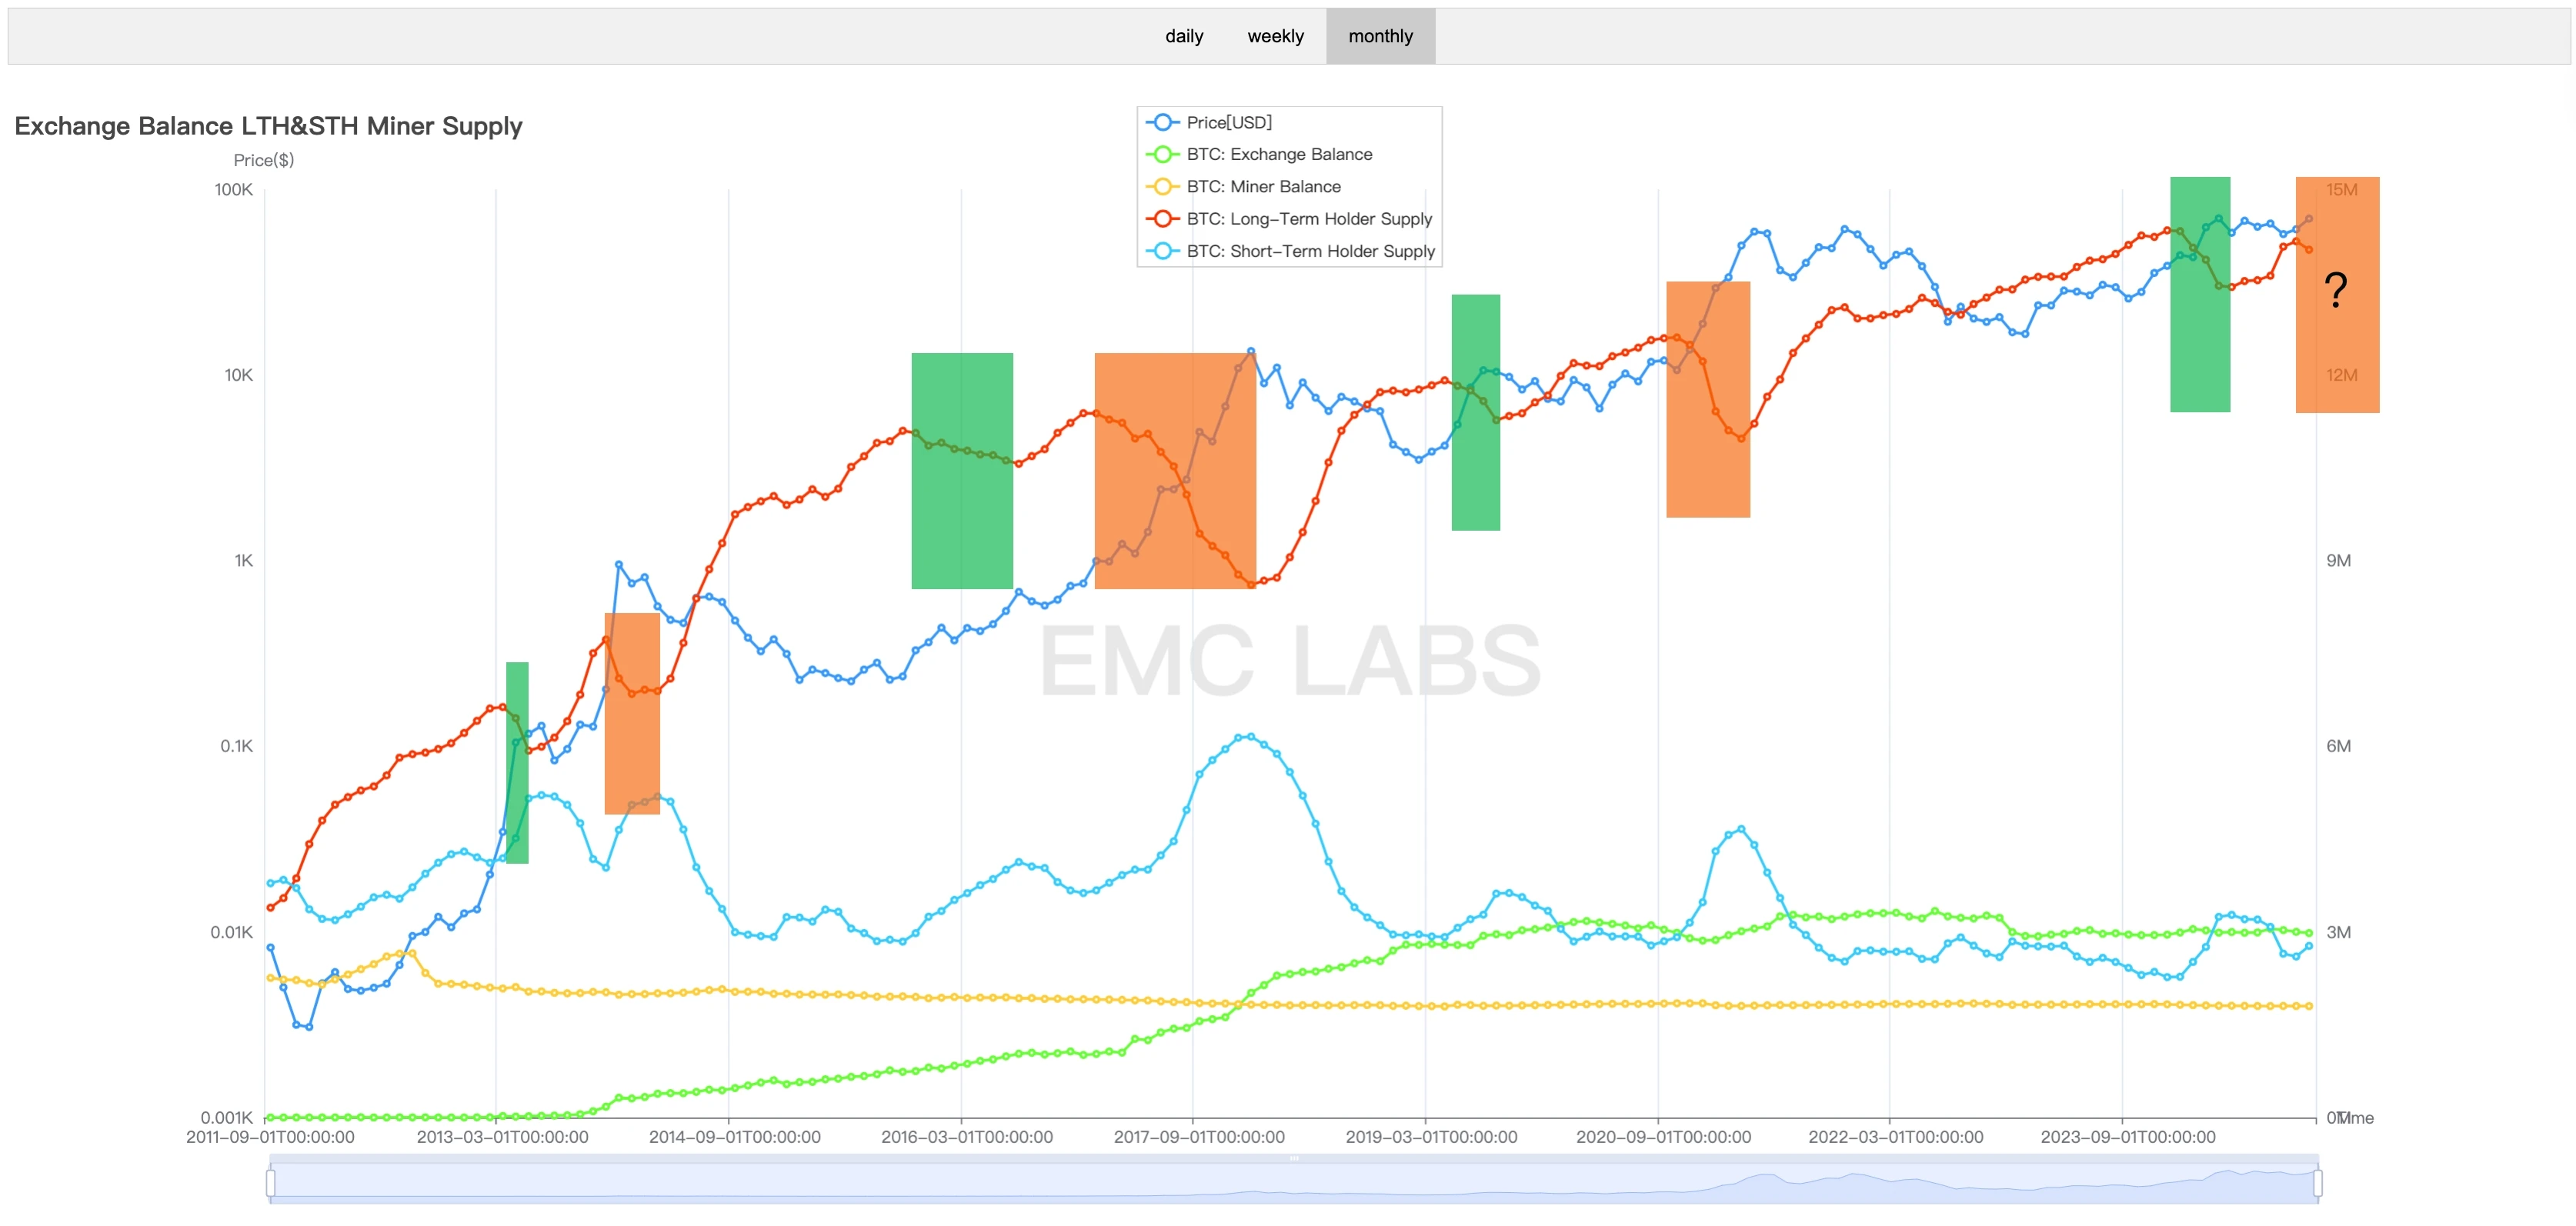Click the cyan Short-Term Holder legend marker
The image size is (2576, 1226).
[x=1161, y=251]
